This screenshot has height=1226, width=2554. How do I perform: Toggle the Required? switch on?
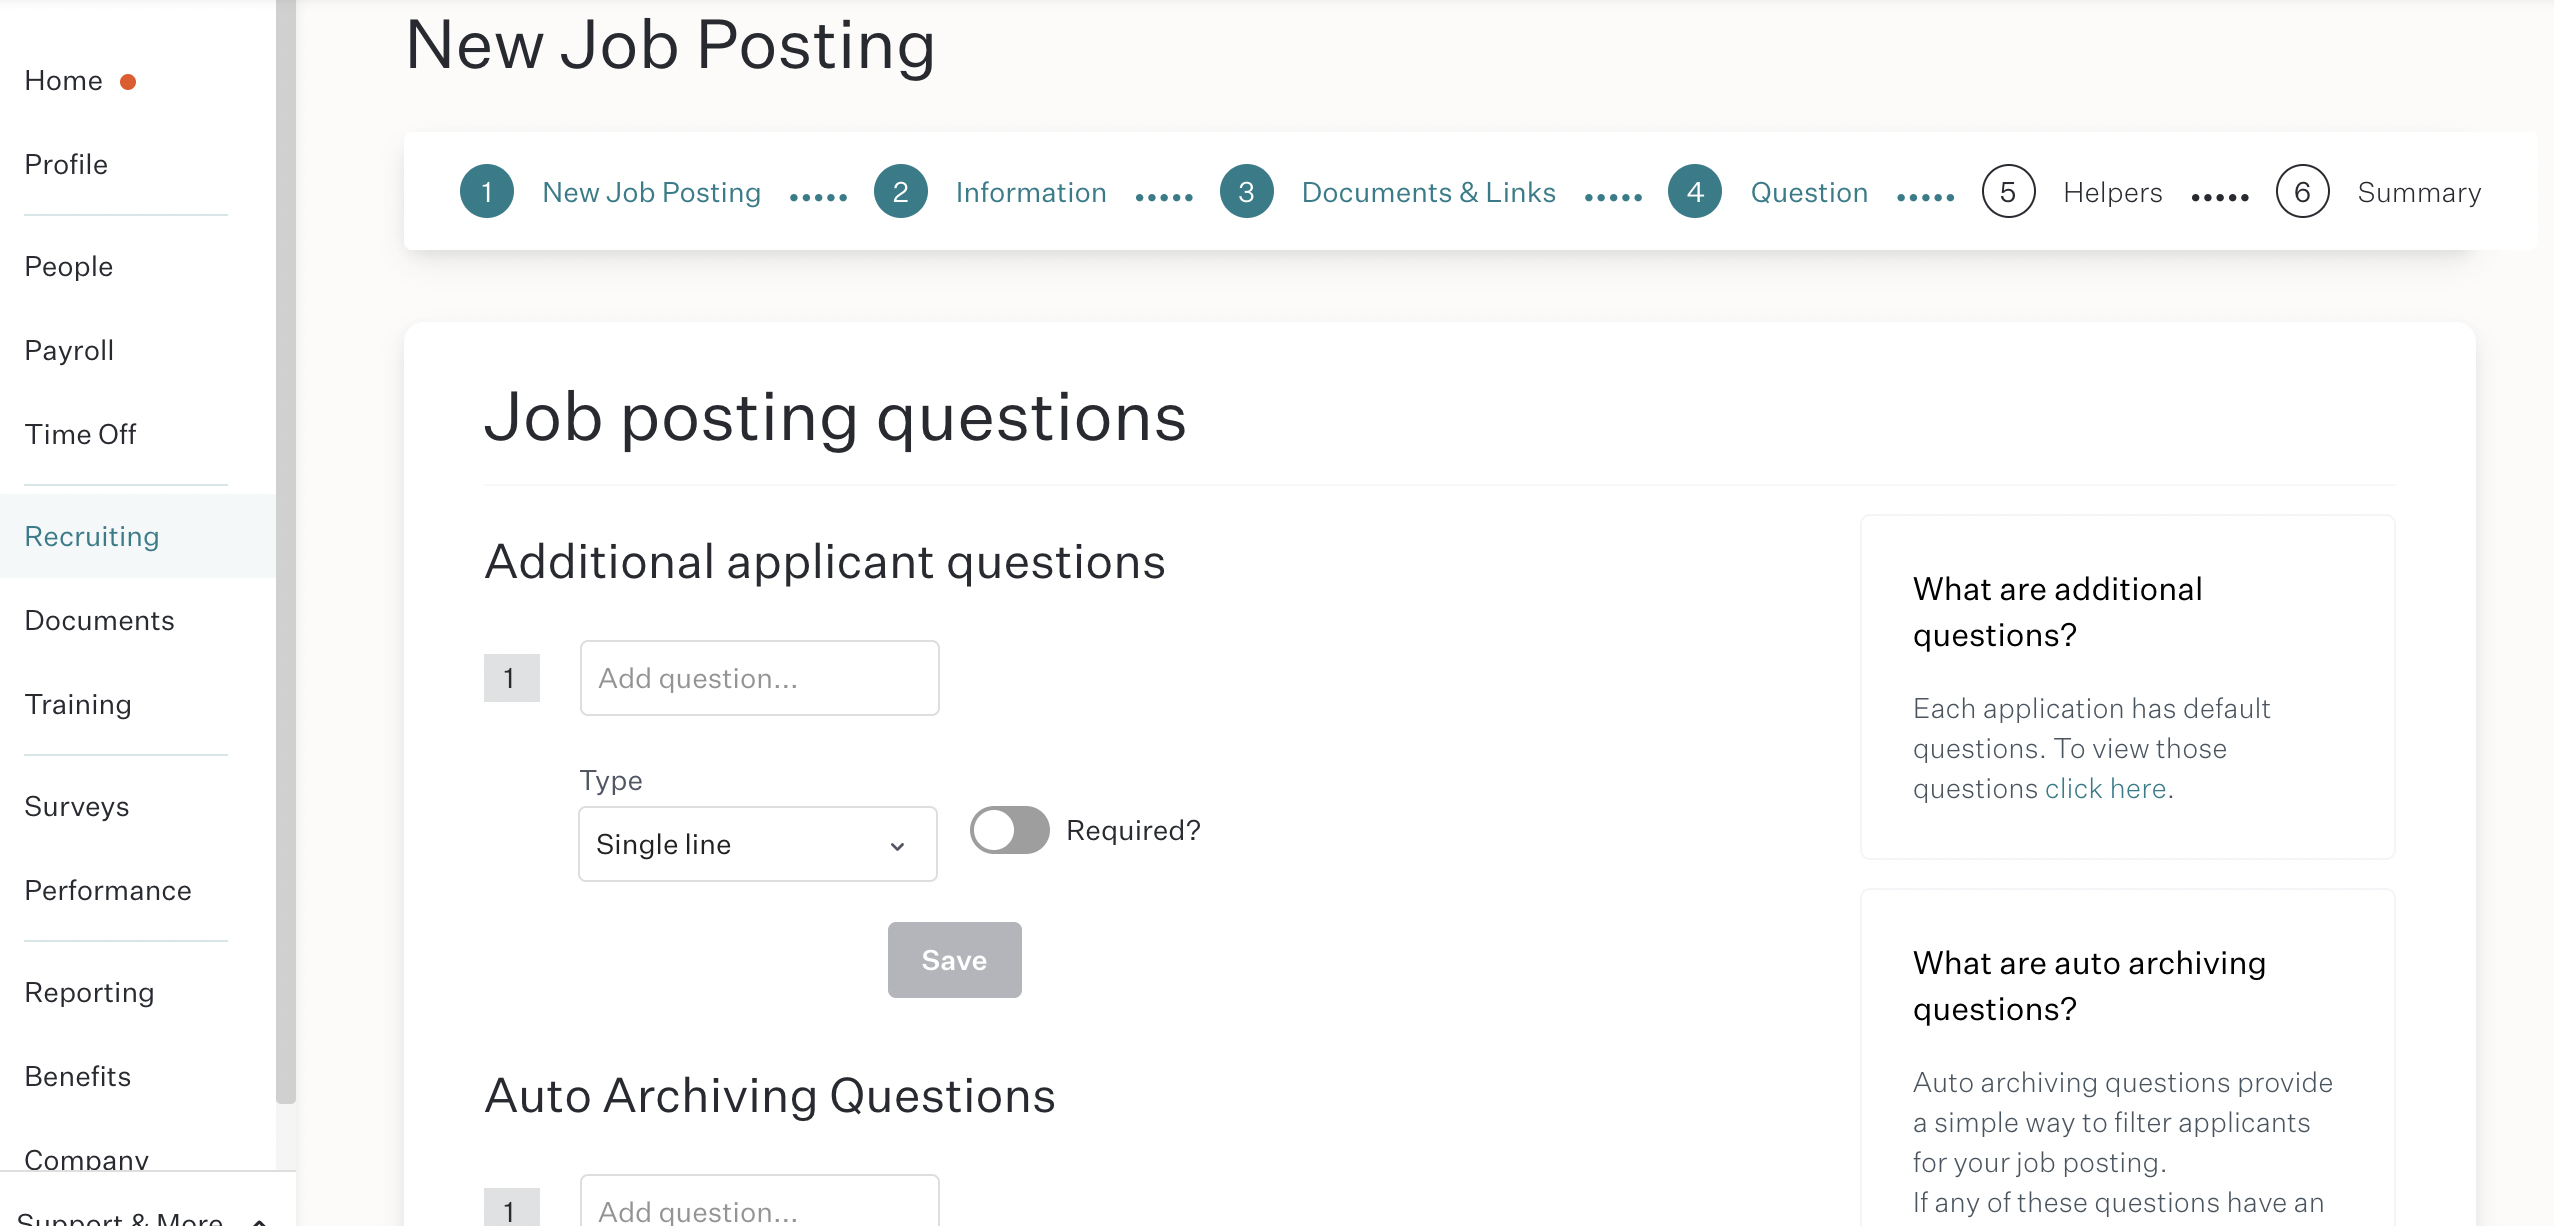1010,830
